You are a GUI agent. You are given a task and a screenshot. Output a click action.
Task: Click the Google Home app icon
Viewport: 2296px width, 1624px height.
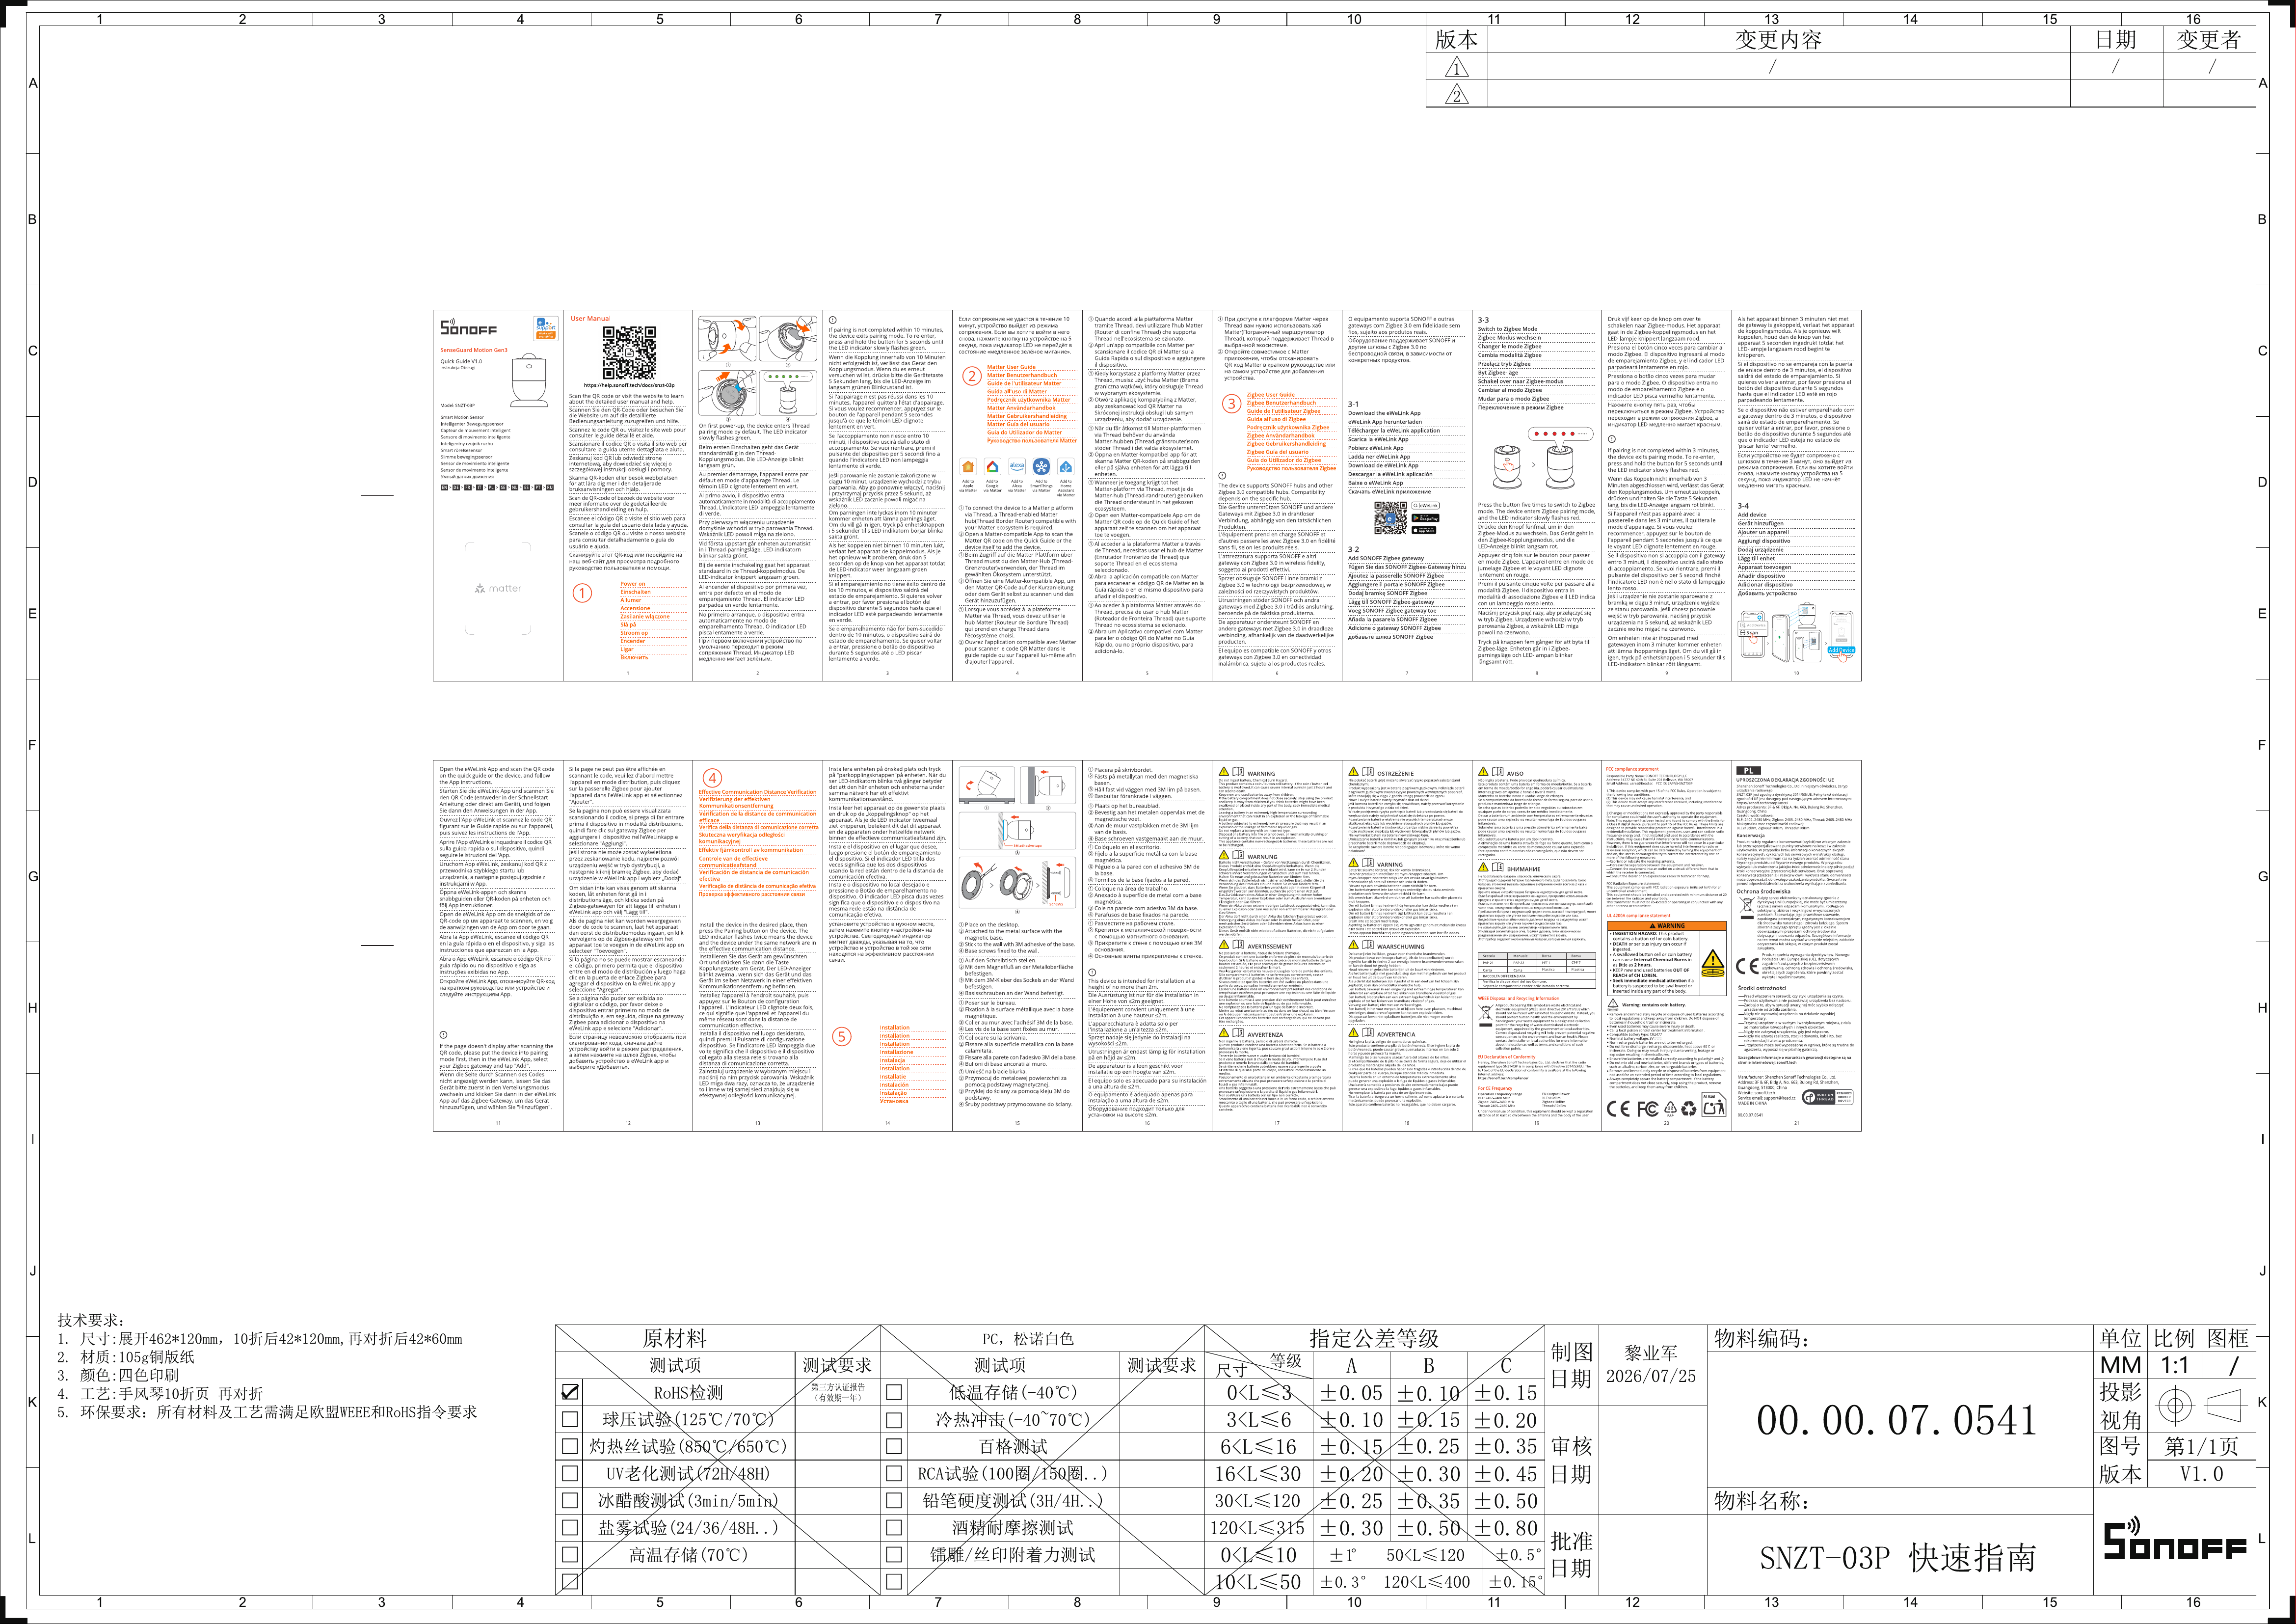pyautogui.click(x=992, y=466)
